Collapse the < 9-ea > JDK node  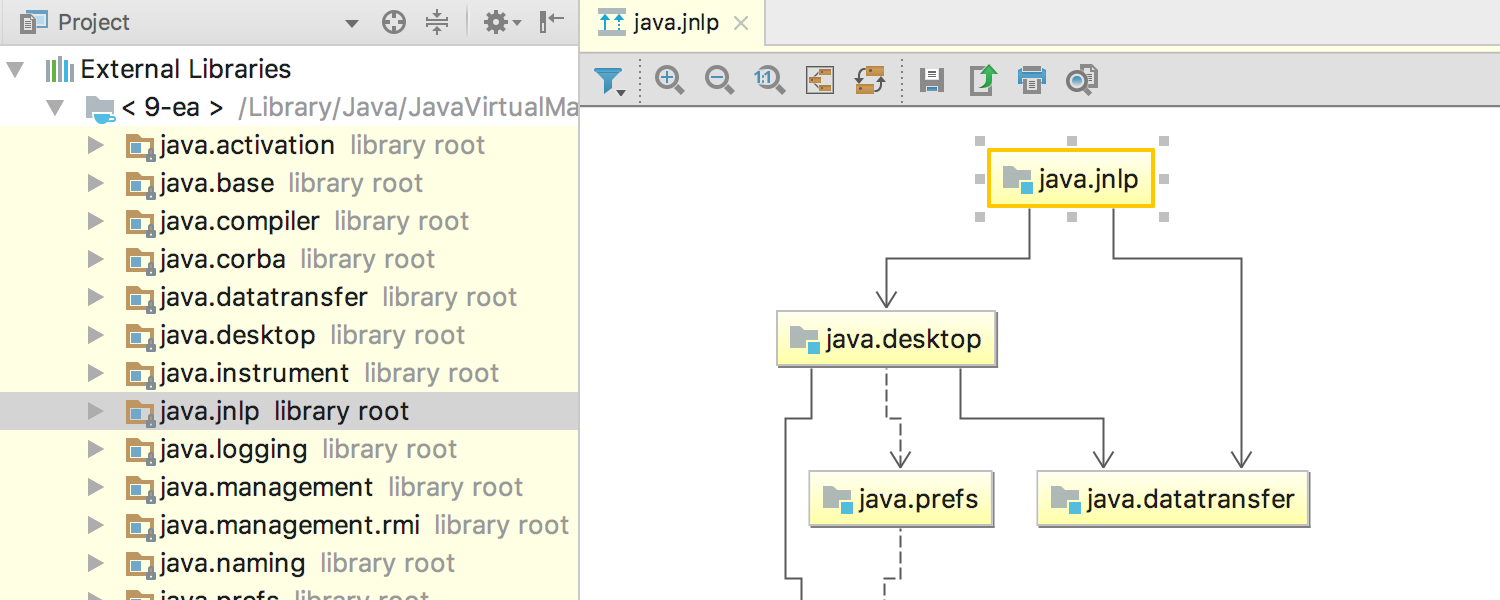(x=55, y=108)
